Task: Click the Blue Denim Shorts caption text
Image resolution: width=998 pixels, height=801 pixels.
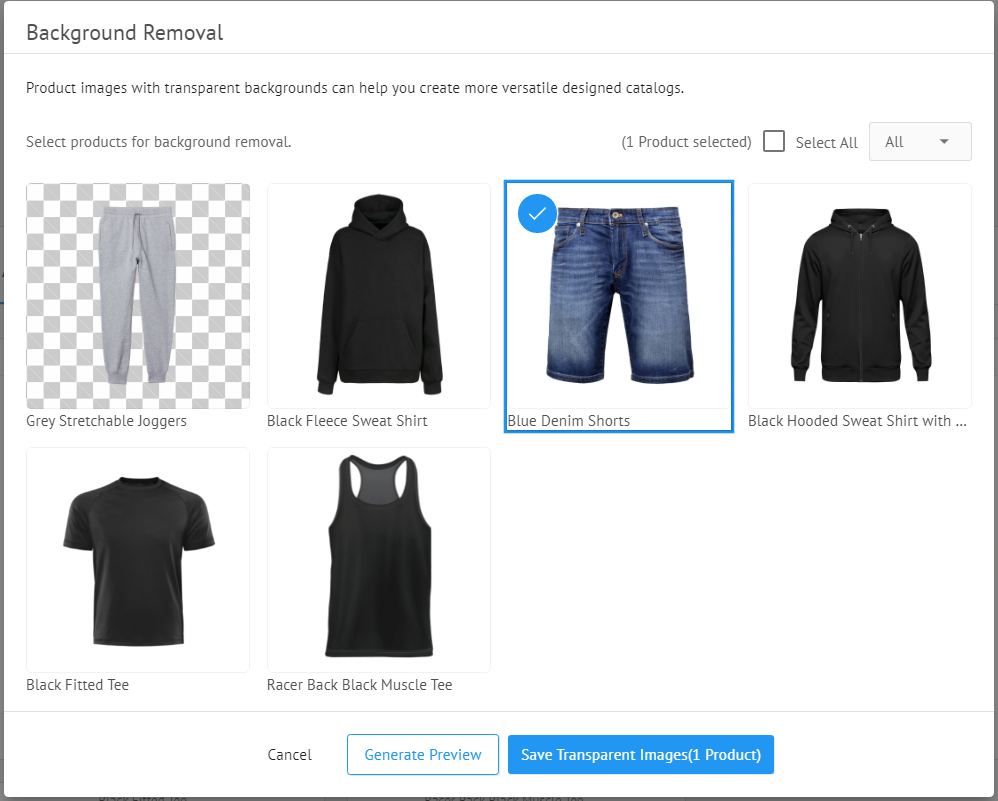Action: coord(569,421)
